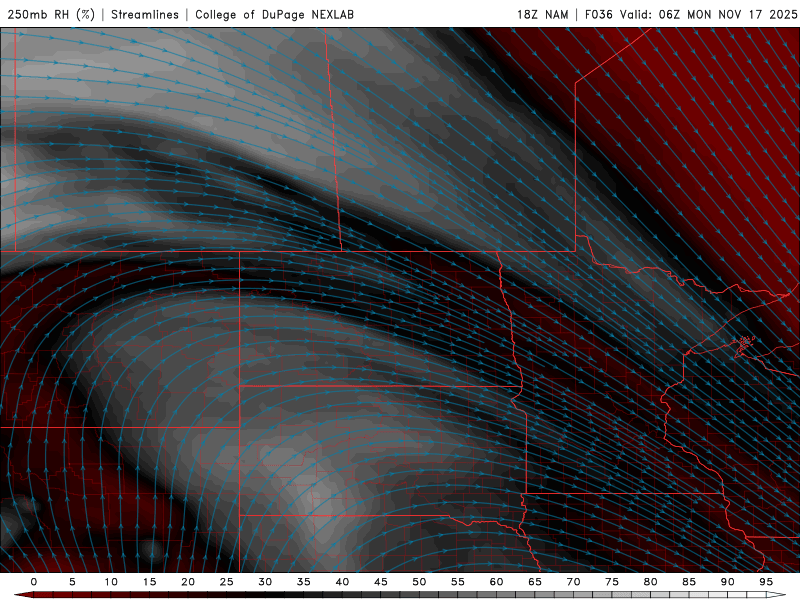The image size is (800, 600).
Task: Click the "F036" forecast hour text
Action: tap(598, 14)
